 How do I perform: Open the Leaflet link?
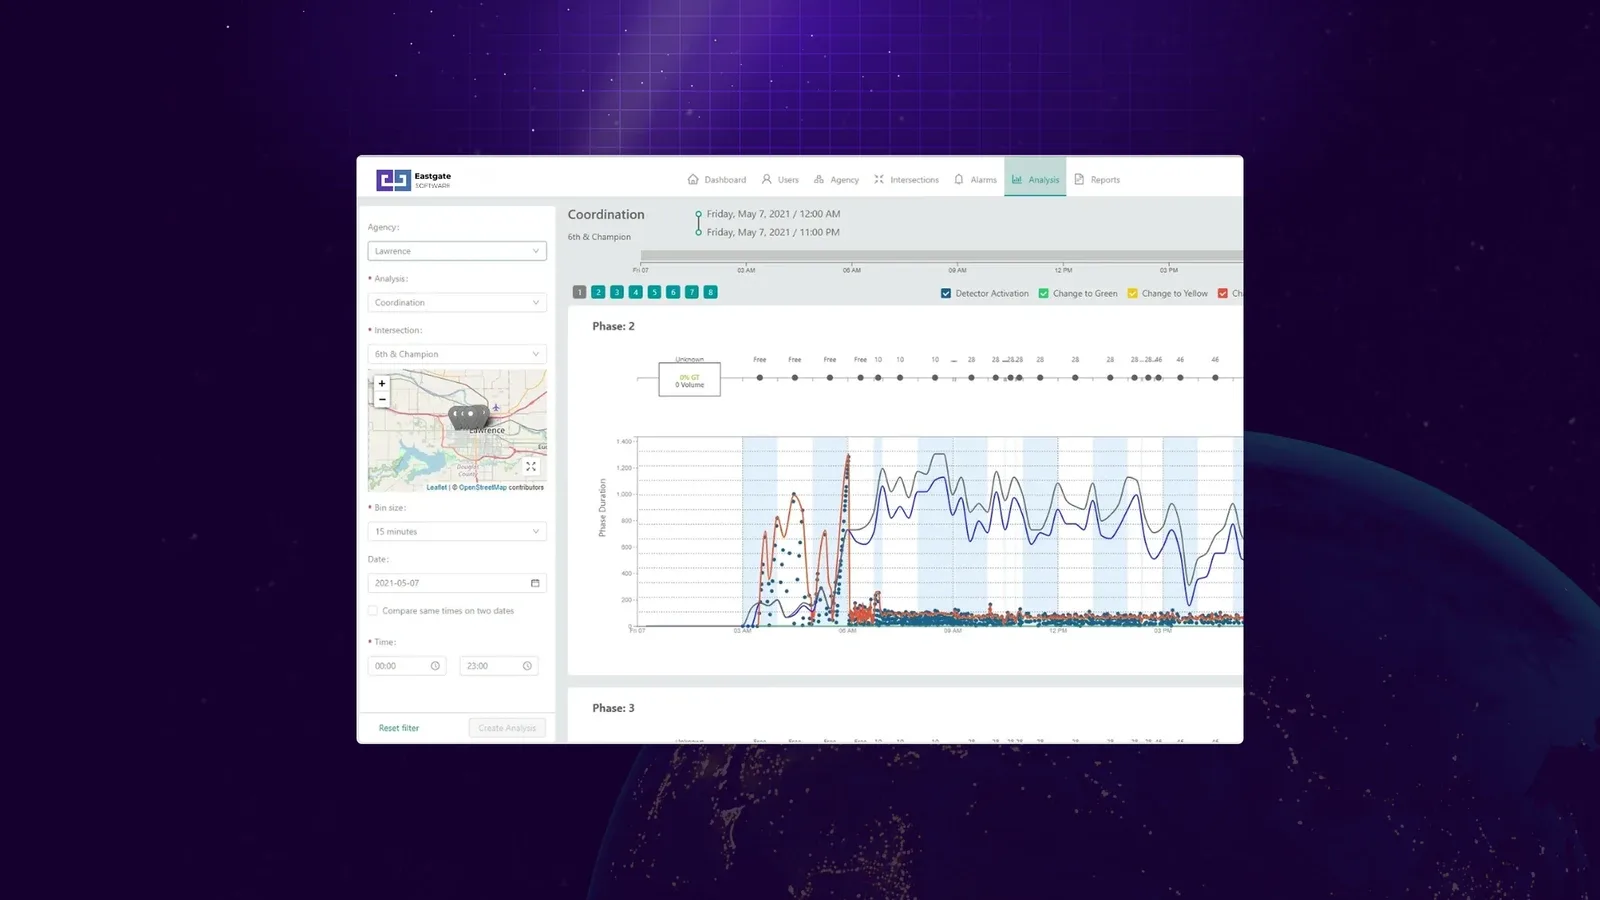click(x=437, y=487)
